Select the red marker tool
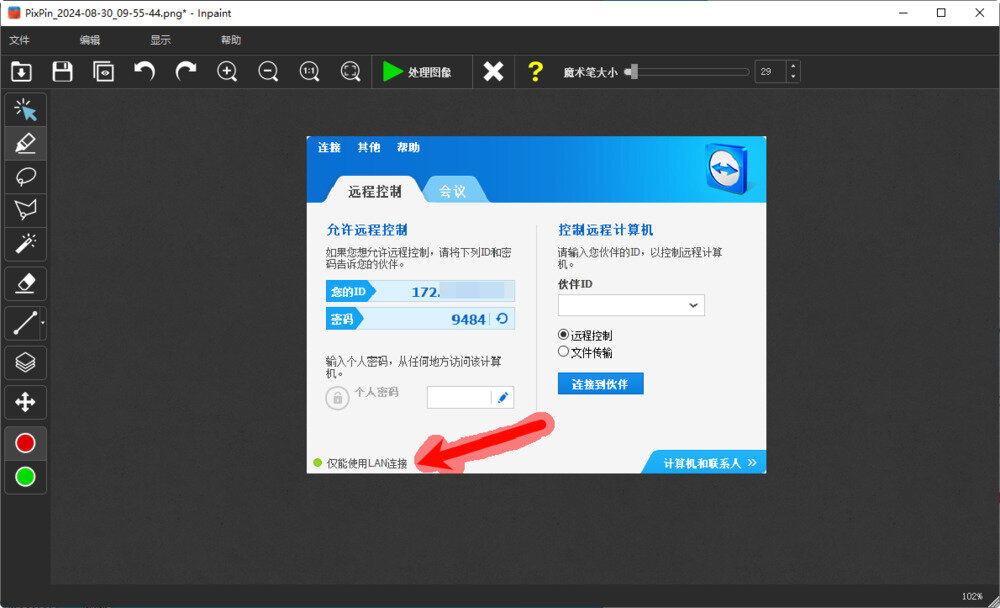 (25, 143)
